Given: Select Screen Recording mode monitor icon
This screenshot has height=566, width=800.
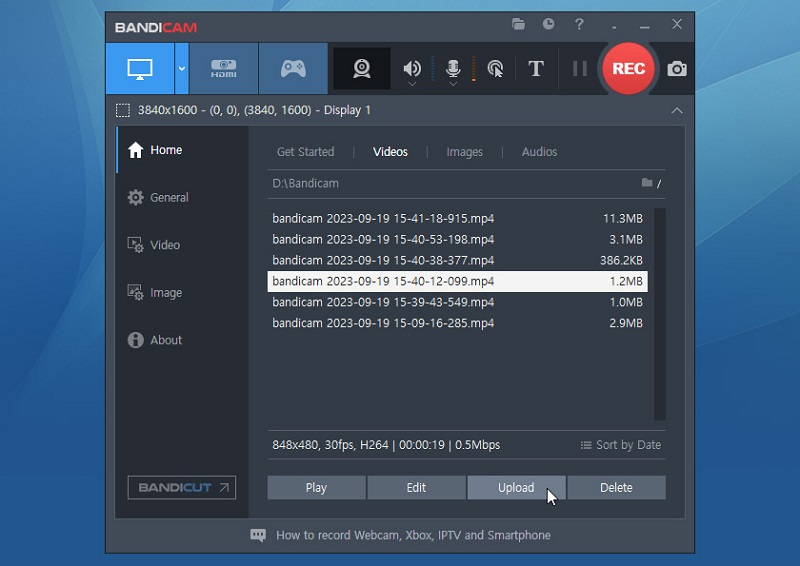Looking at the screenshot, I should [x=140, y=68].
